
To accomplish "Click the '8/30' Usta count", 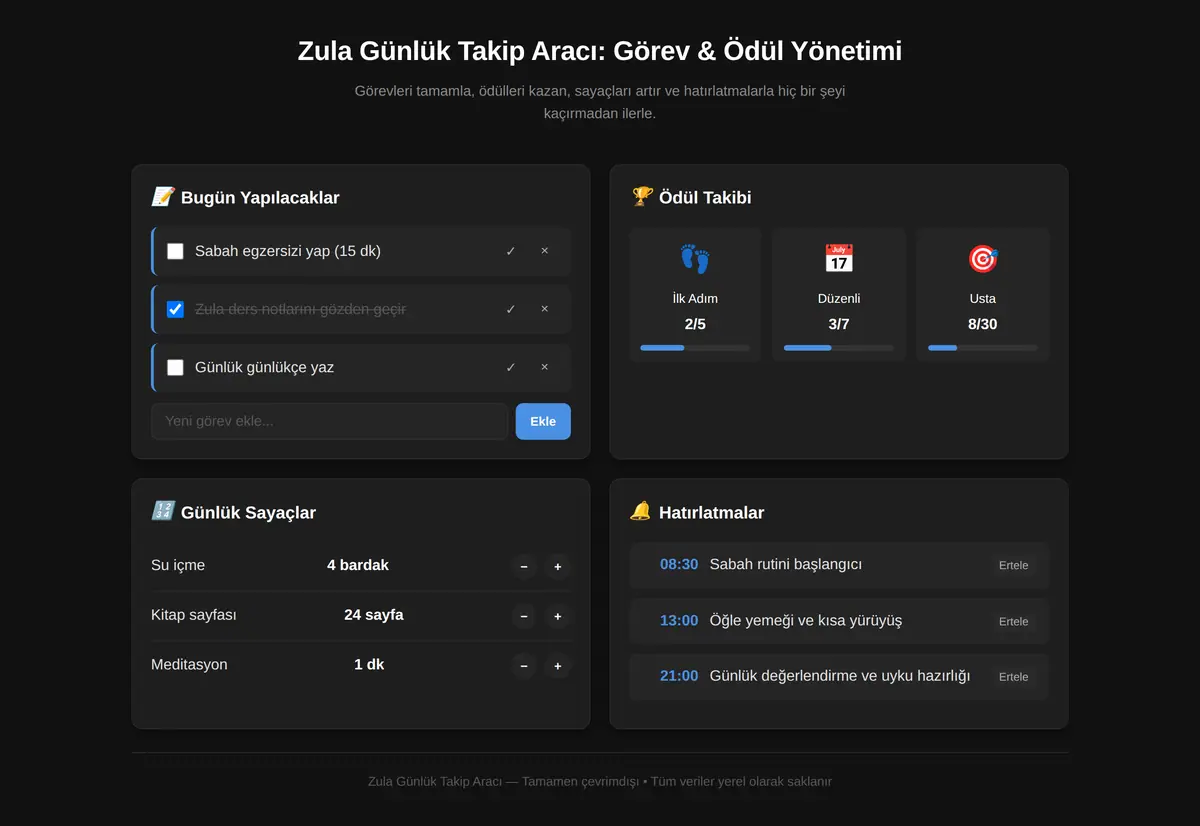I will coord(983,324).
